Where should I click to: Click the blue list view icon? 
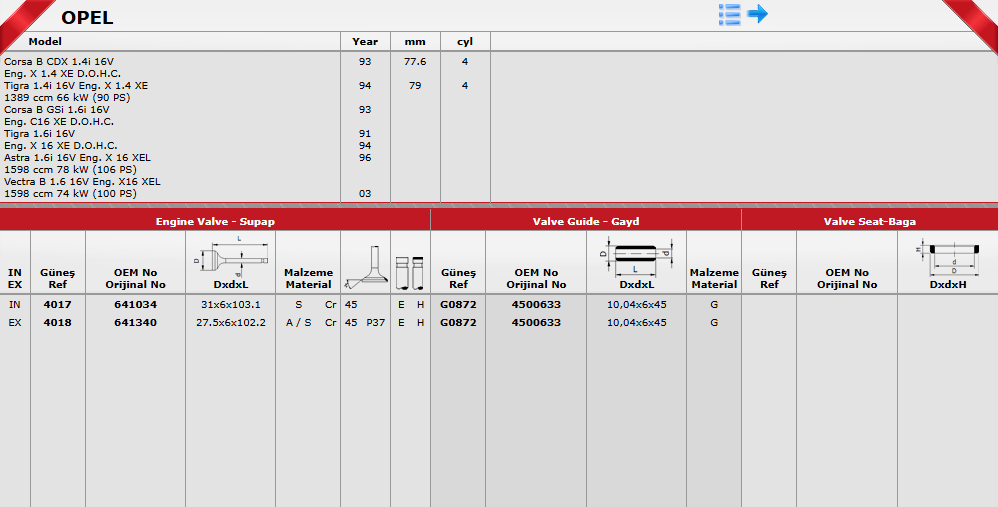coord(730,14)
